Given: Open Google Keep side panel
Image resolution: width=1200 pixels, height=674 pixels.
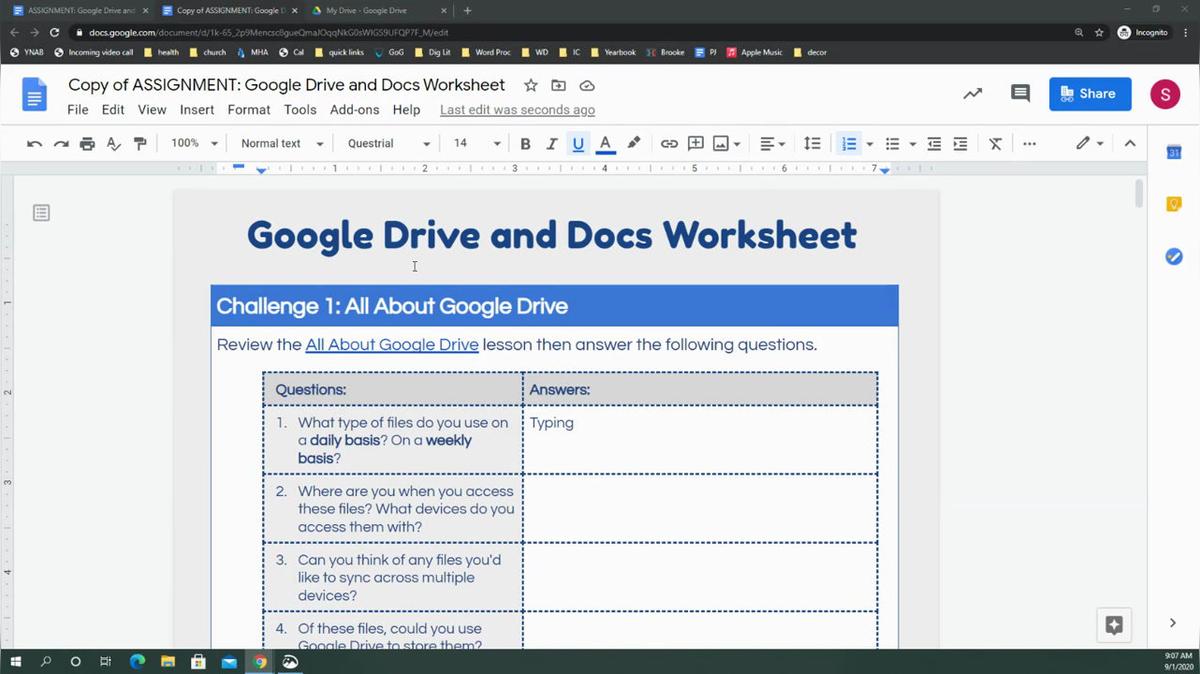Looking at the screenshot, I should [x=1174, y=204].
